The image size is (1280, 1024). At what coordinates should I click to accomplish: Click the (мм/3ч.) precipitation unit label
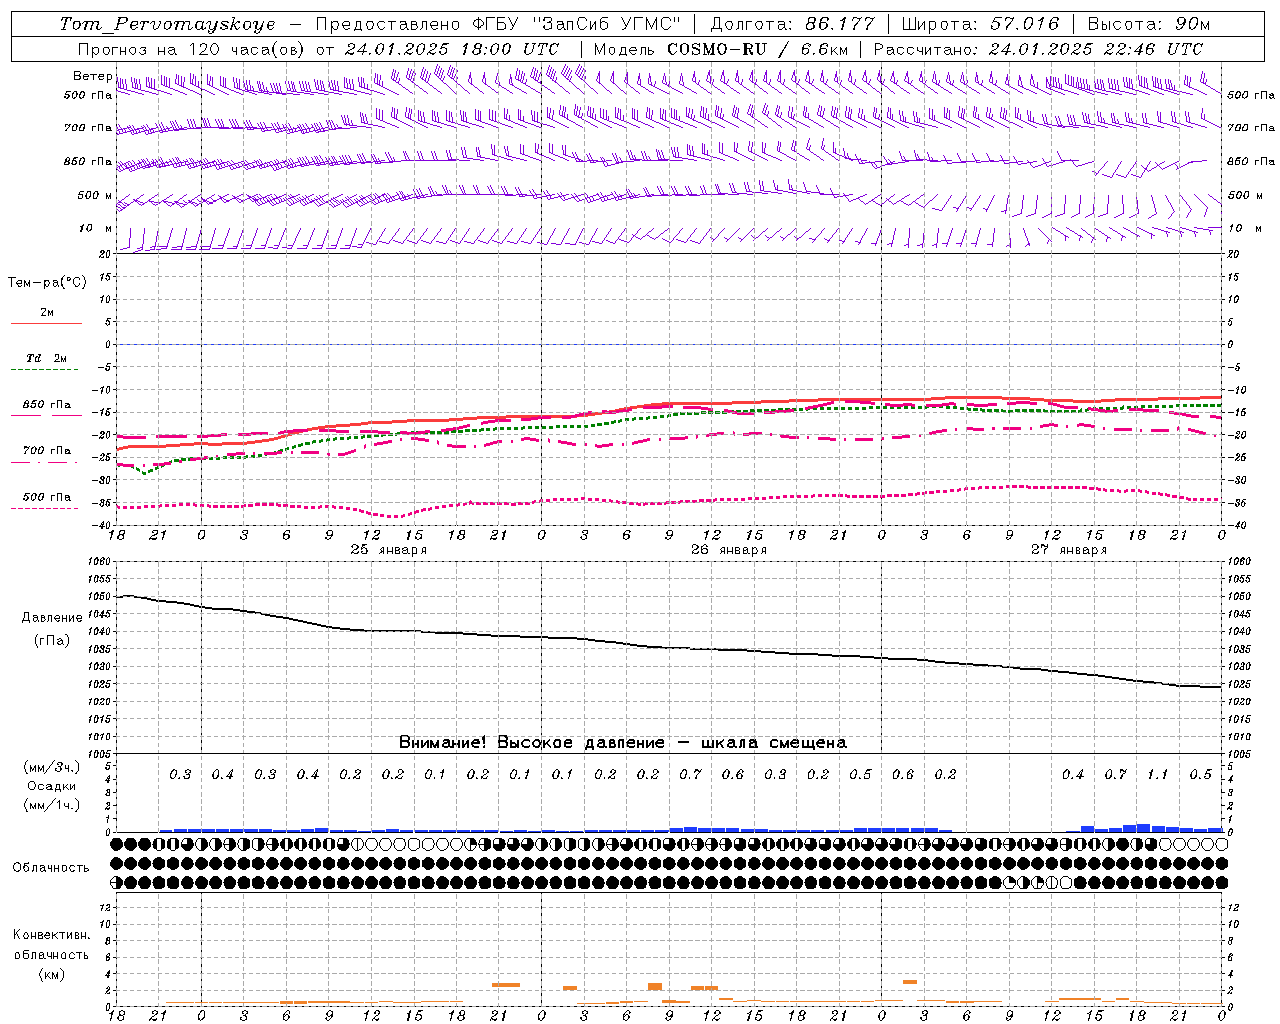pos(51,767)
